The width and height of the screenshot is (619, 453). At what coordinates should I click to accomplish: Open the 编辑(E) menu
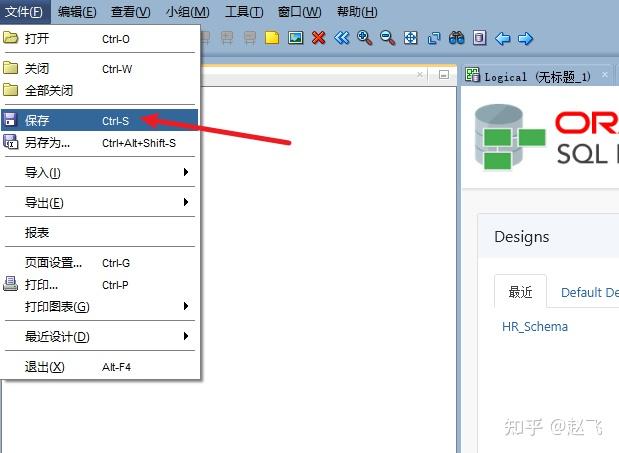pos(77,12)
